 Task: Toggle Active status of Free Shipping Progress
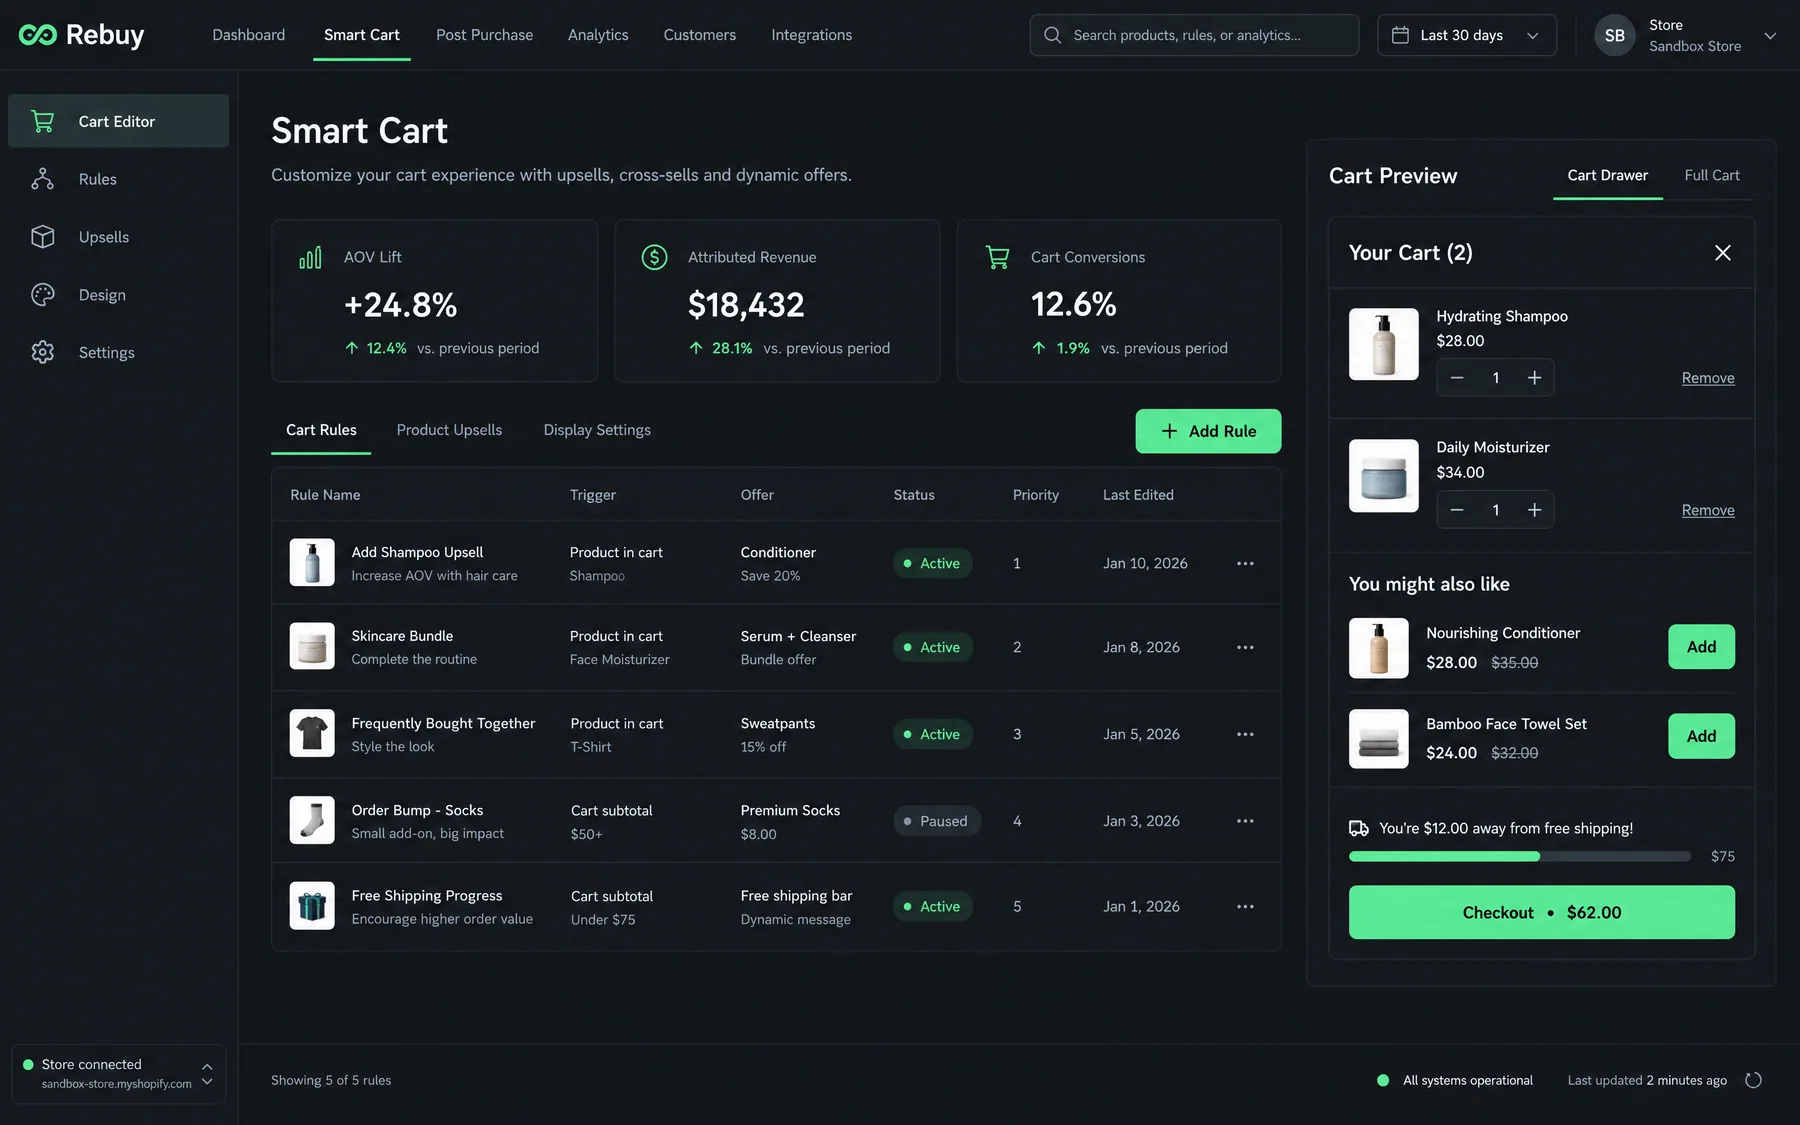[932, 906]
